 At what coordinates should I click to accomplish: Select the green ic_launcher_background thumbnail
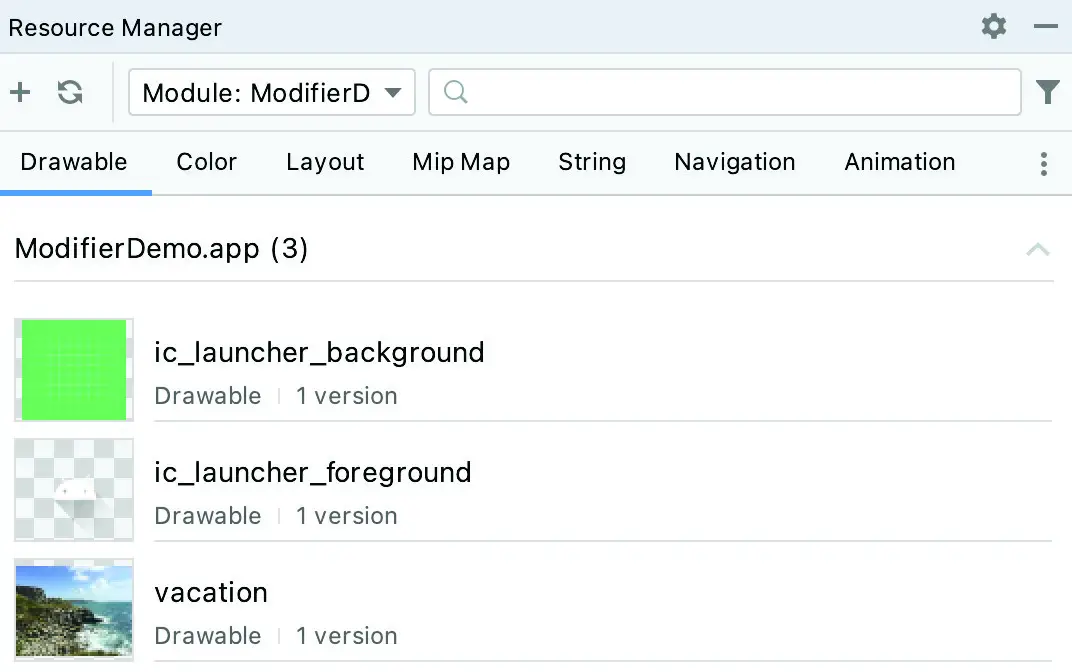(x=74, y=370)
